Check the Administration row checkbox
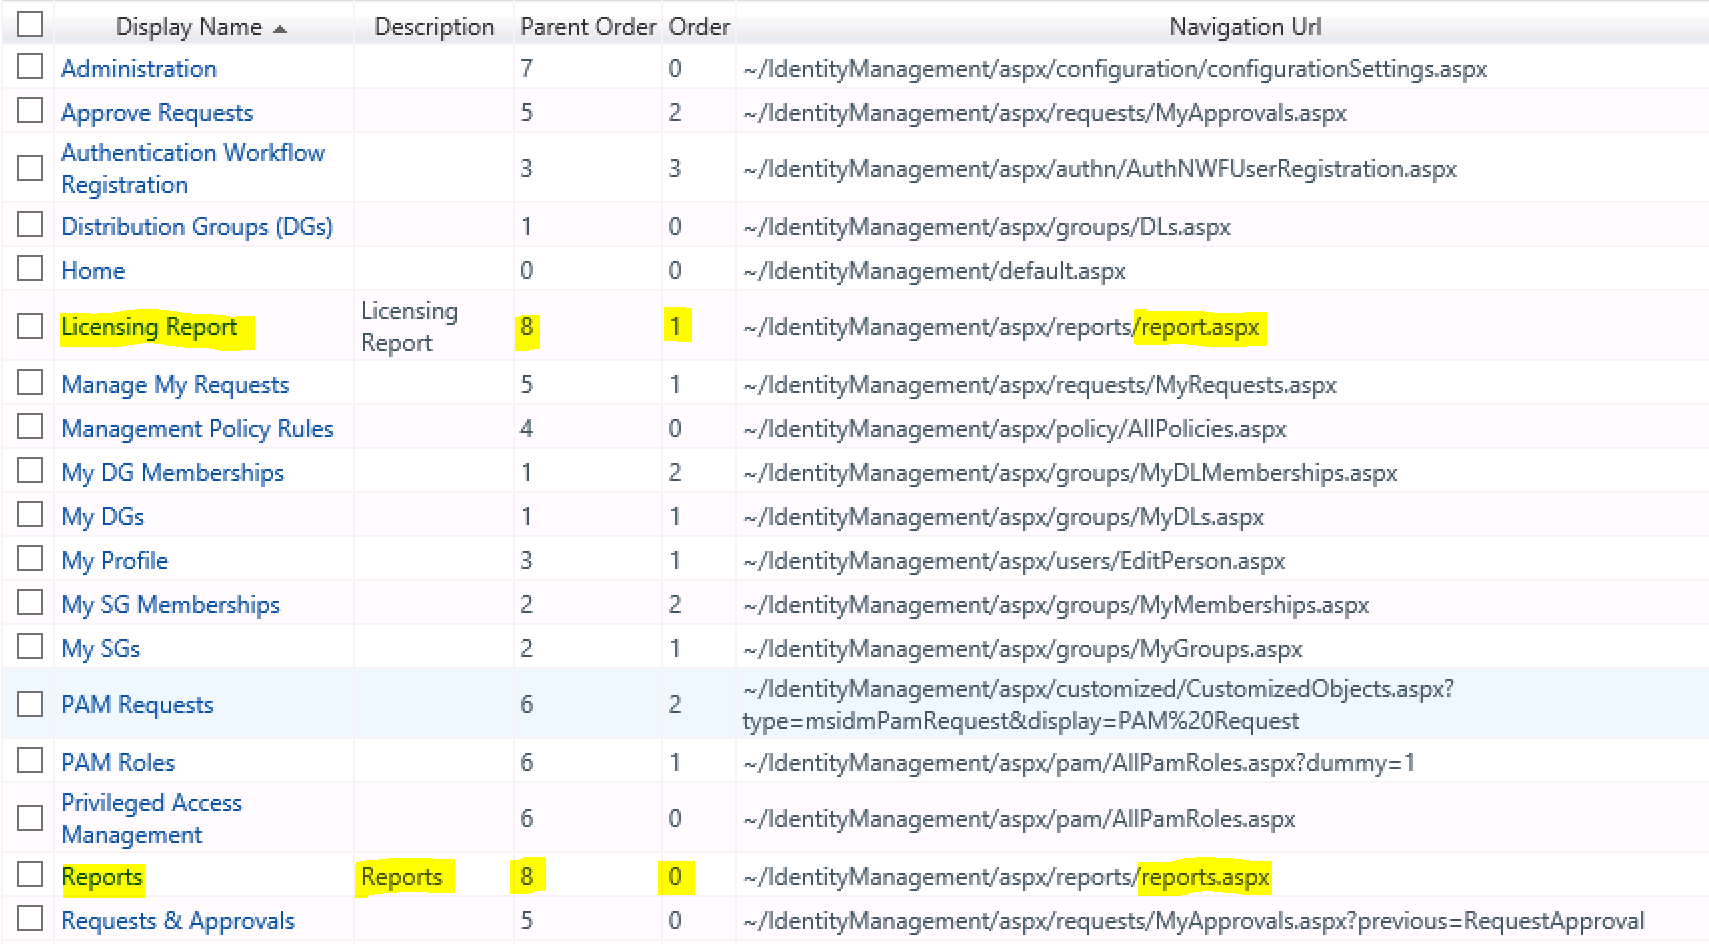The image size is (1709, 944). click(30, 67)
